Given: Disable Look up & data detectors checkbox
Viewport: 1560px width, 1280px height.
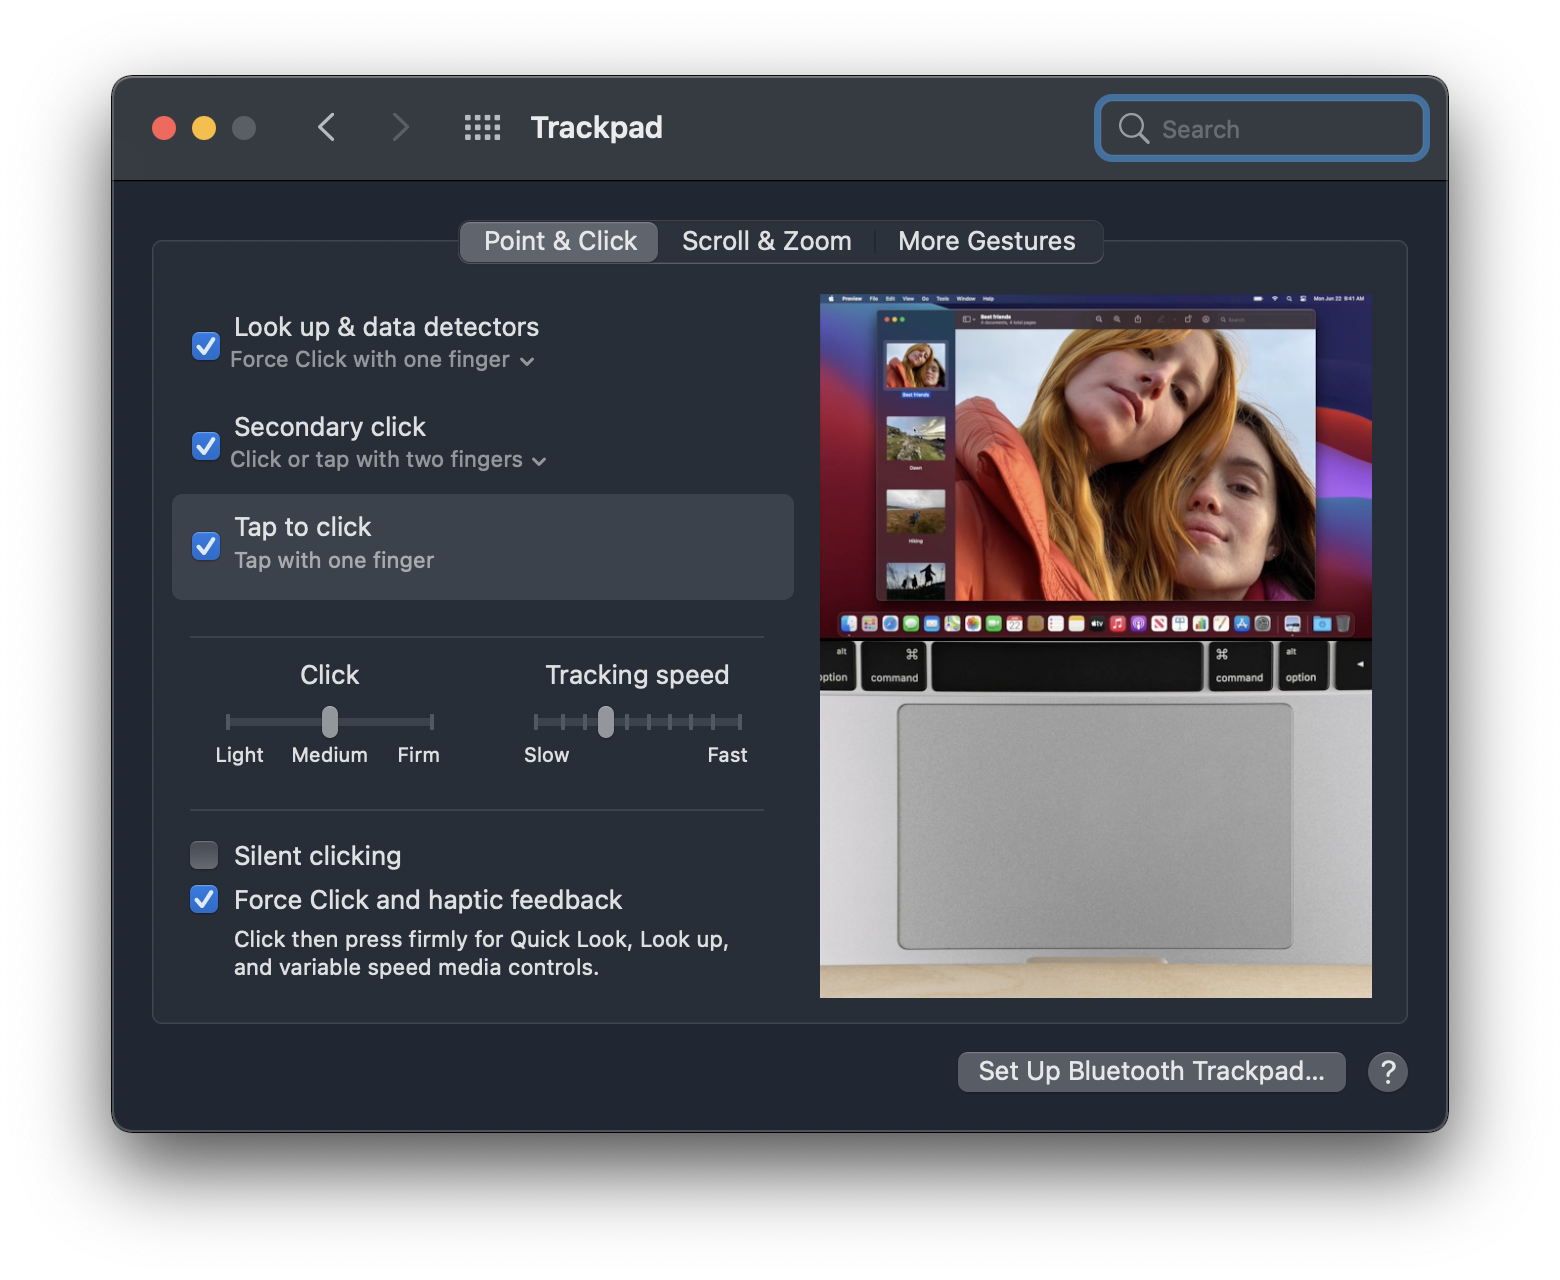Looking at the screenshot, I should click(x=206, y=346).
